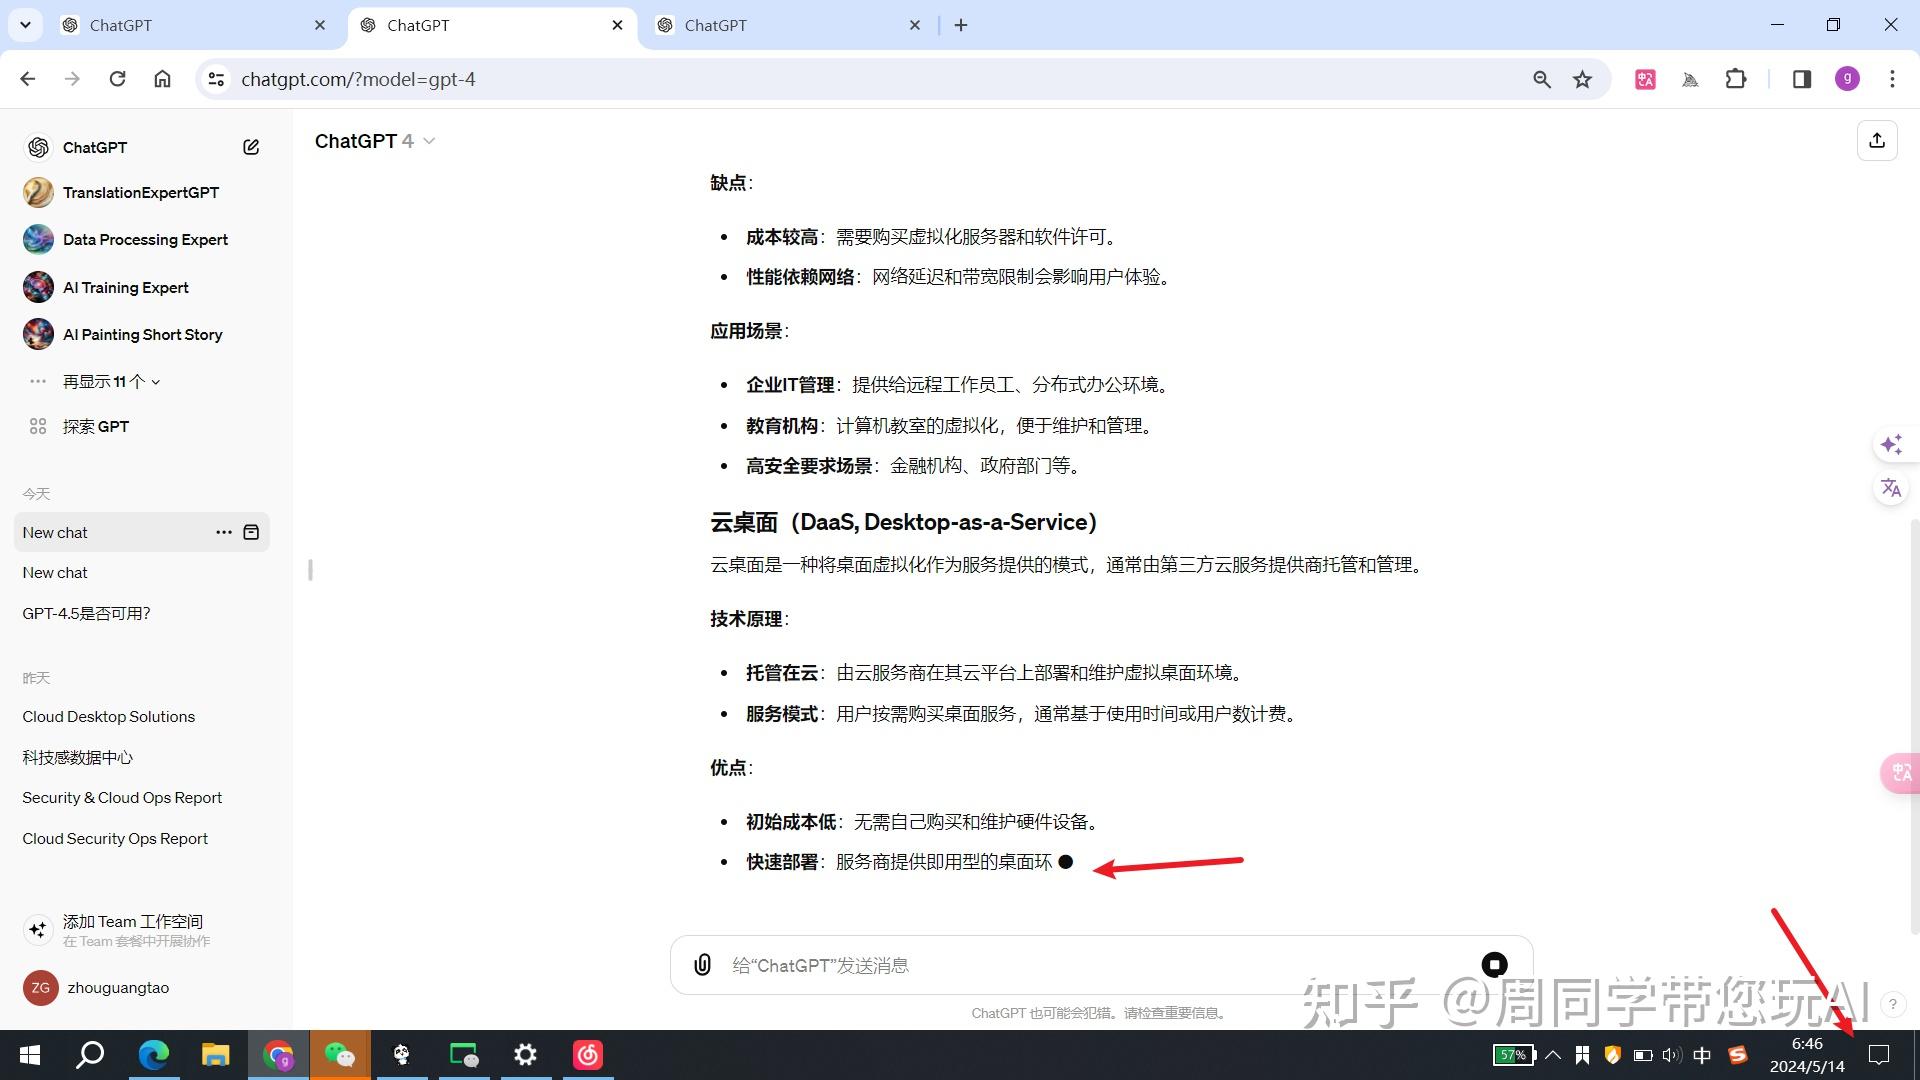Click the archive icon next to New chat
Image resolution: width=1920 pixels, height=1080 pixels.
click(252, 532)
